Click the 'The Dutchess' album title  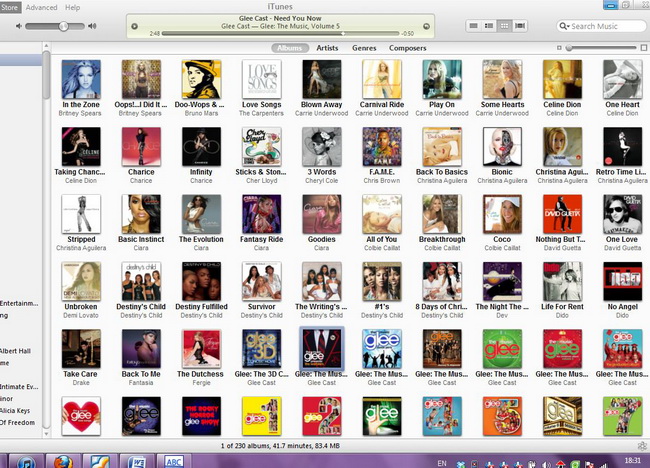click(201, 374)
